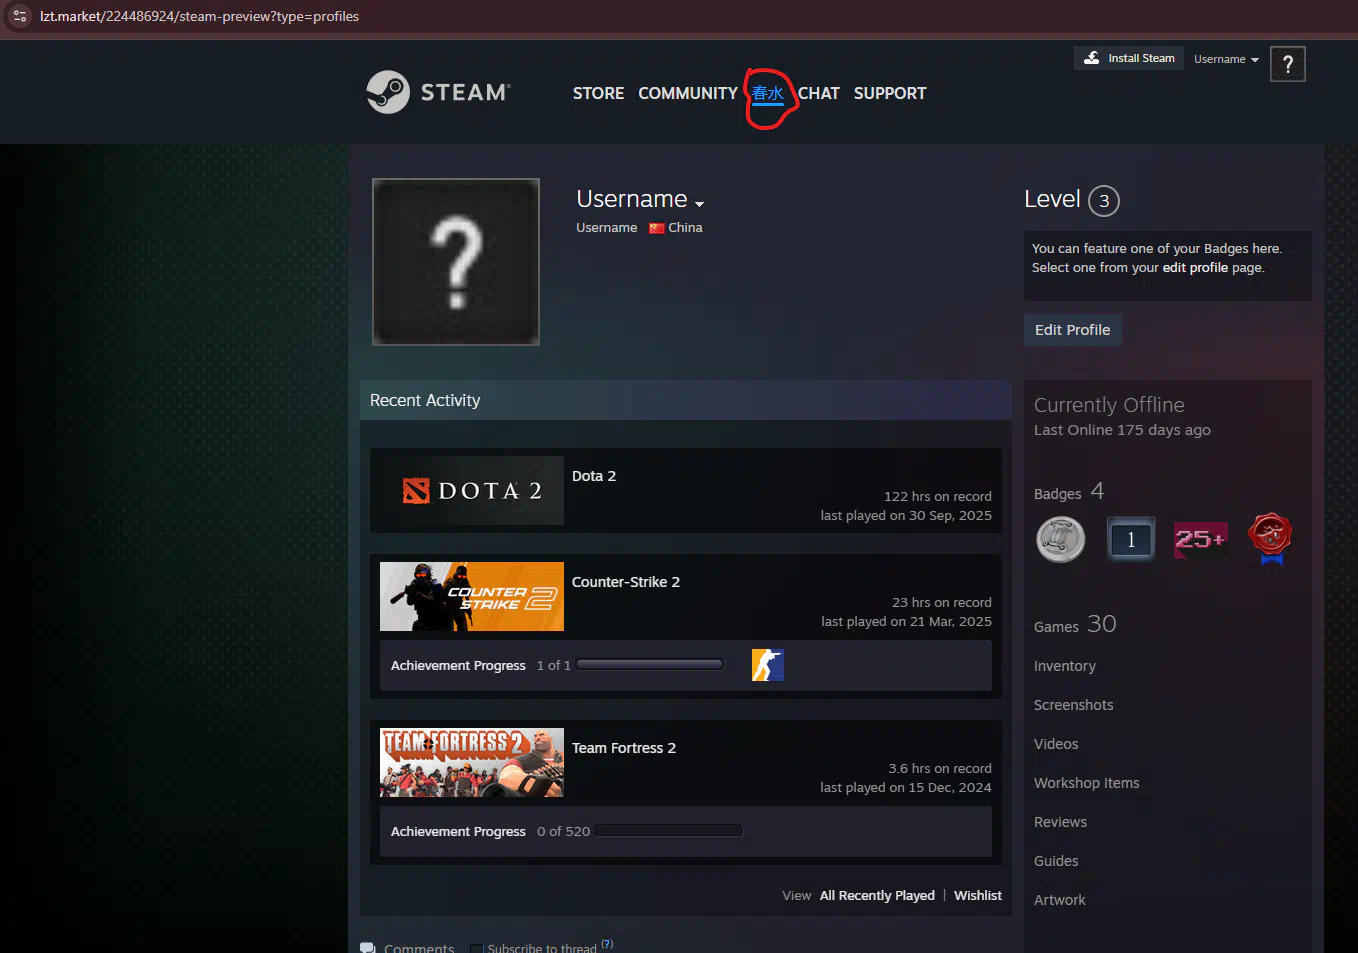Open the Dota 2 title link
This screenshot has width=1358, height=953.
click(594, 476)
